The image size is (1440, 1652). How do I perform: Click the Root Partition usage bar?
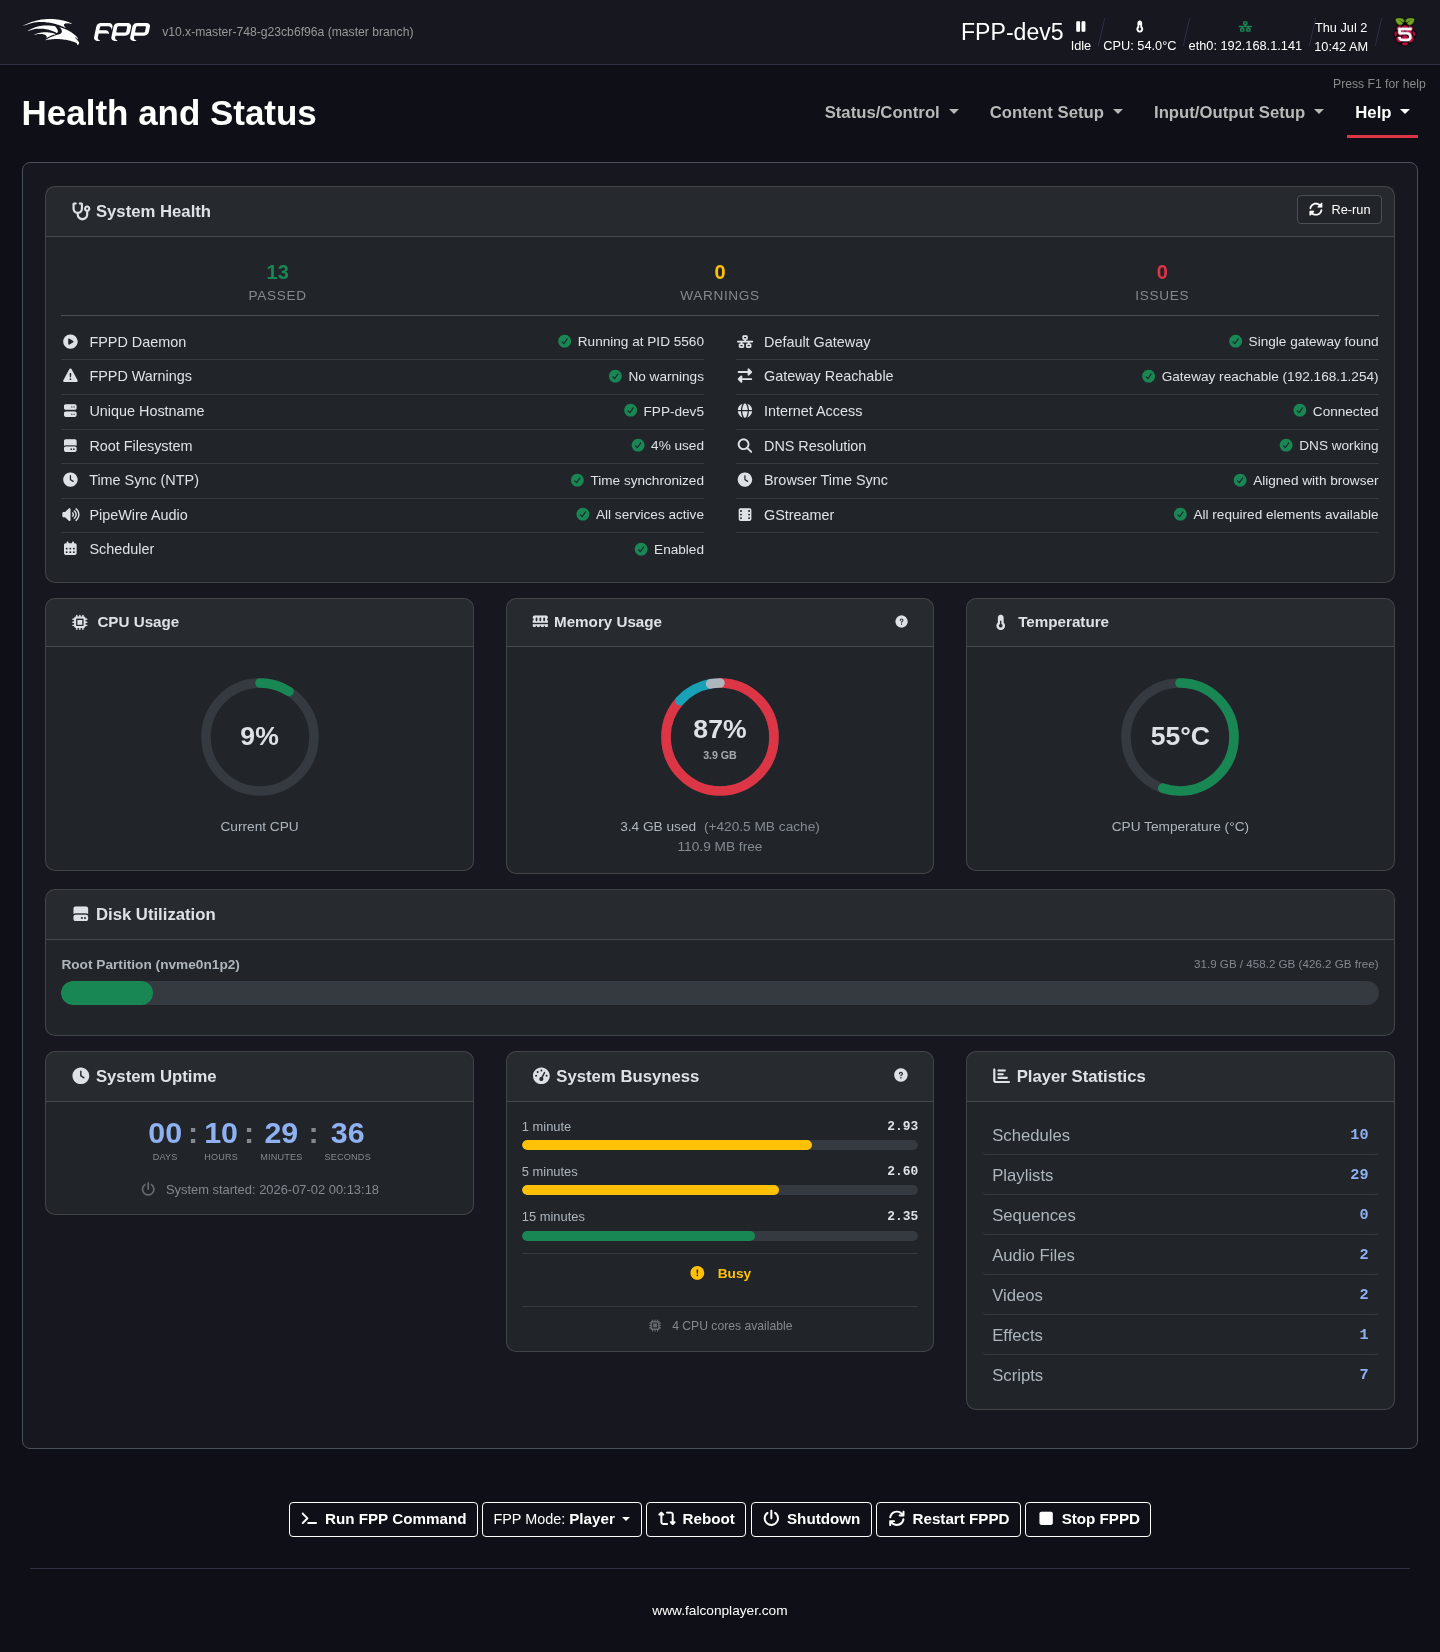(720, 993)
